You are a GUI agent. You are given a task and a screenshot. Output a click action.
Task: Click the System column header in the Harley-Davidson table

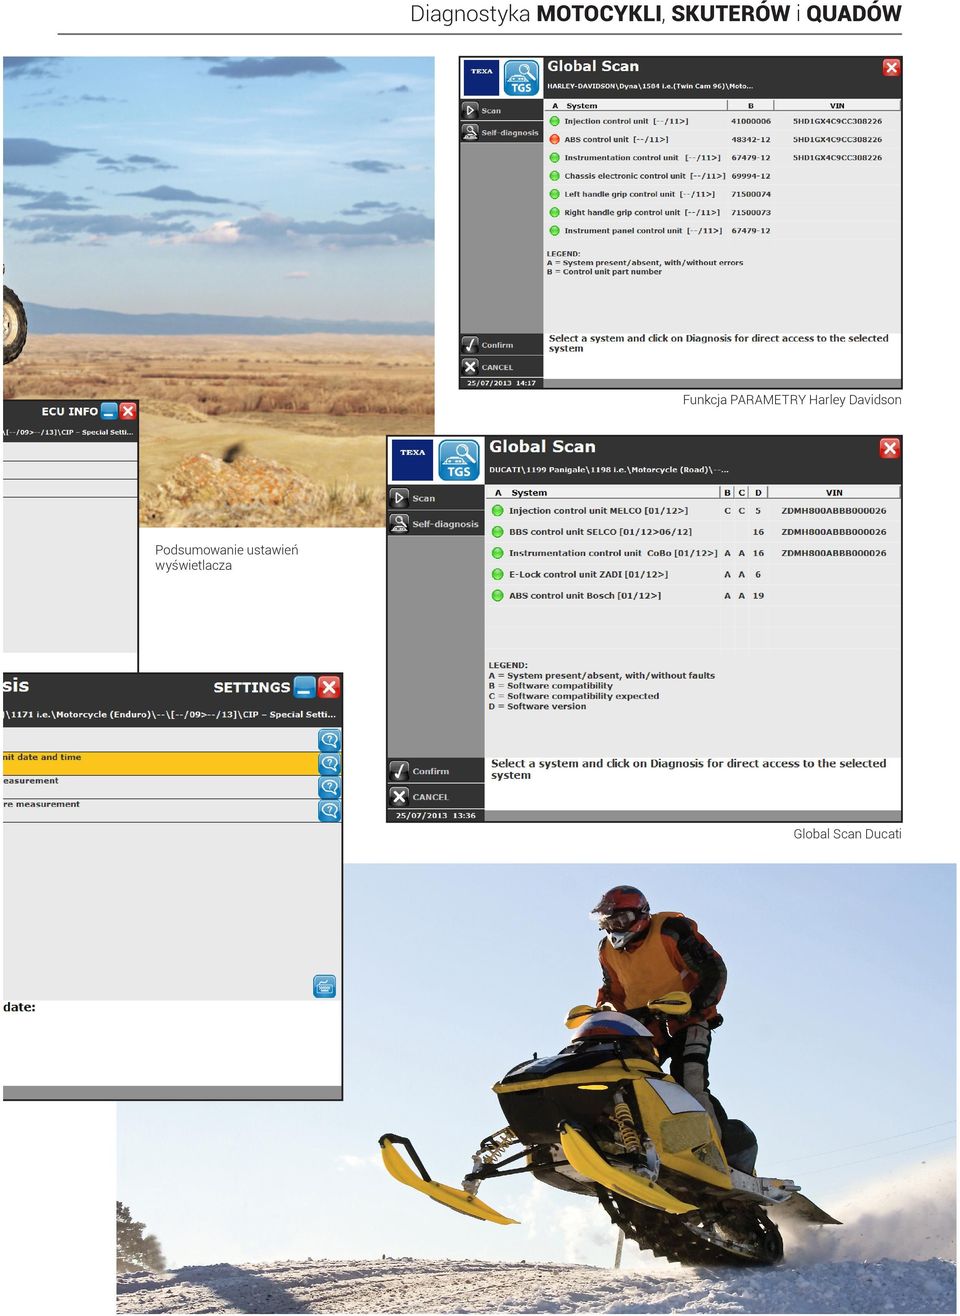[581, 105]
